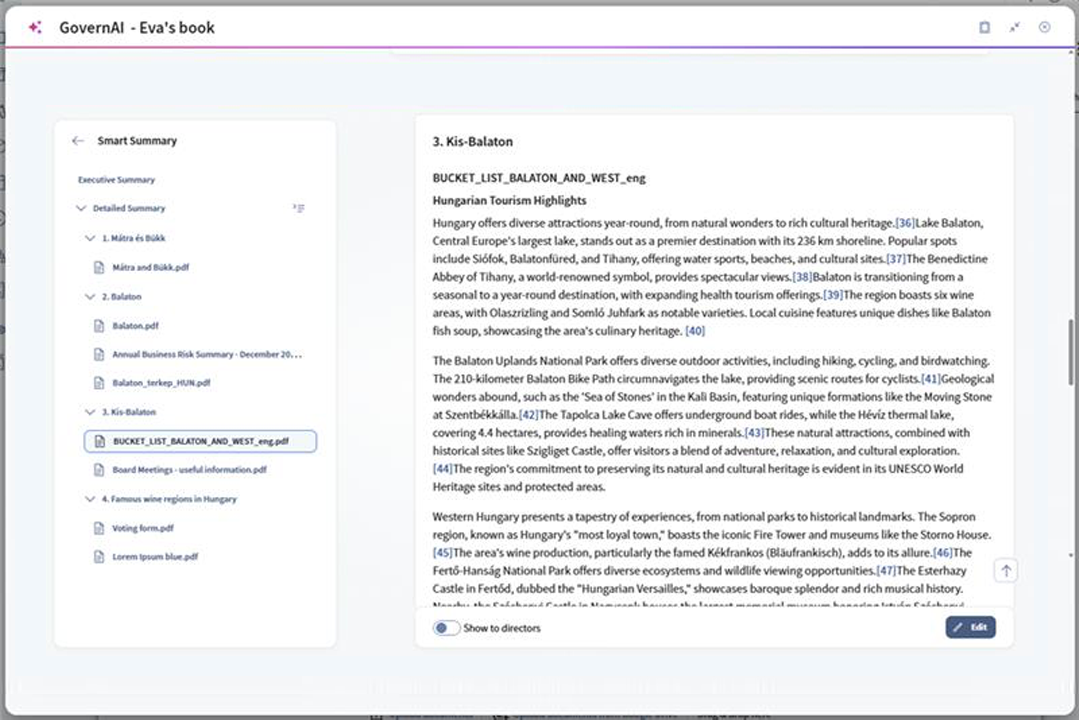Screen dimensions: 1080x720
Task: Go back using the arrow beside Smart Summary
Action: pos(78,141)
